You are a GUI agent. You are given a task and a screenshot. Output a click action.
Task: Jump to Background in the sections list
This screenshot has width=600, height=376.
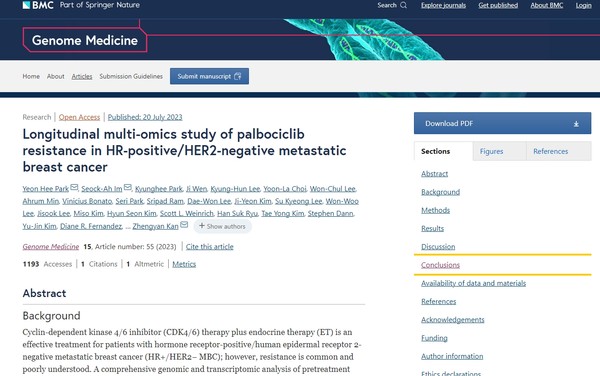pyautogui.click(x=440, y=192)
